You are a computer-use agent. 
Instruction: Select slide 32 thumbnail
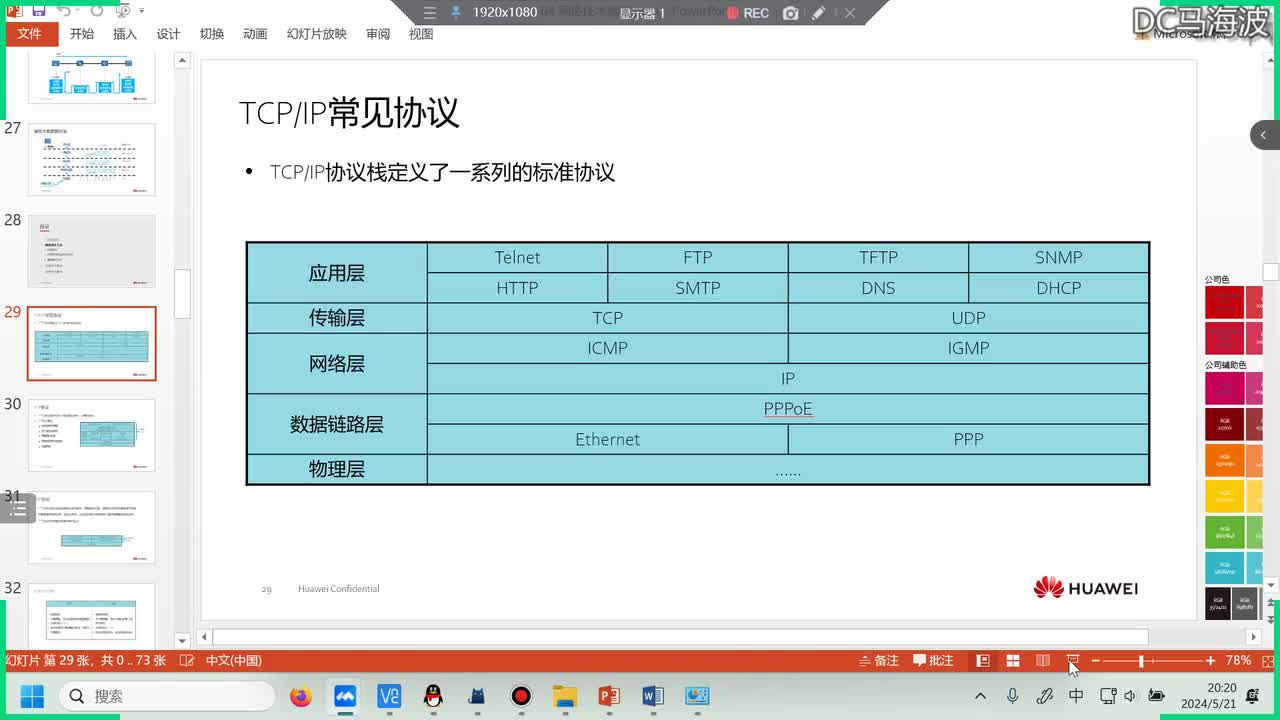pyautogui.click(x=92, y=615)
